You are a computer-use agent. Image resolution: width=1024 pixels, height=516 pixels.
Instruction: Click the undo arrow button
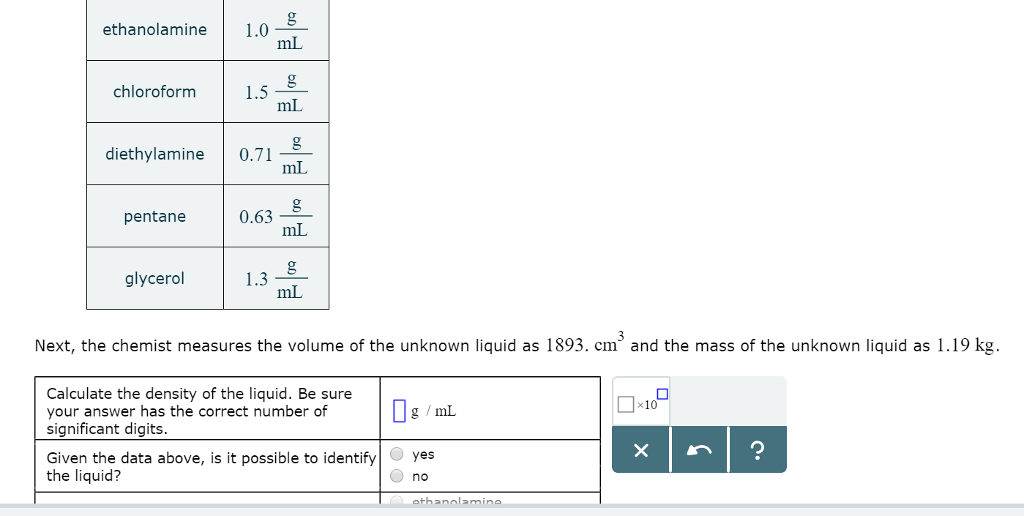(x=699, y=450)
